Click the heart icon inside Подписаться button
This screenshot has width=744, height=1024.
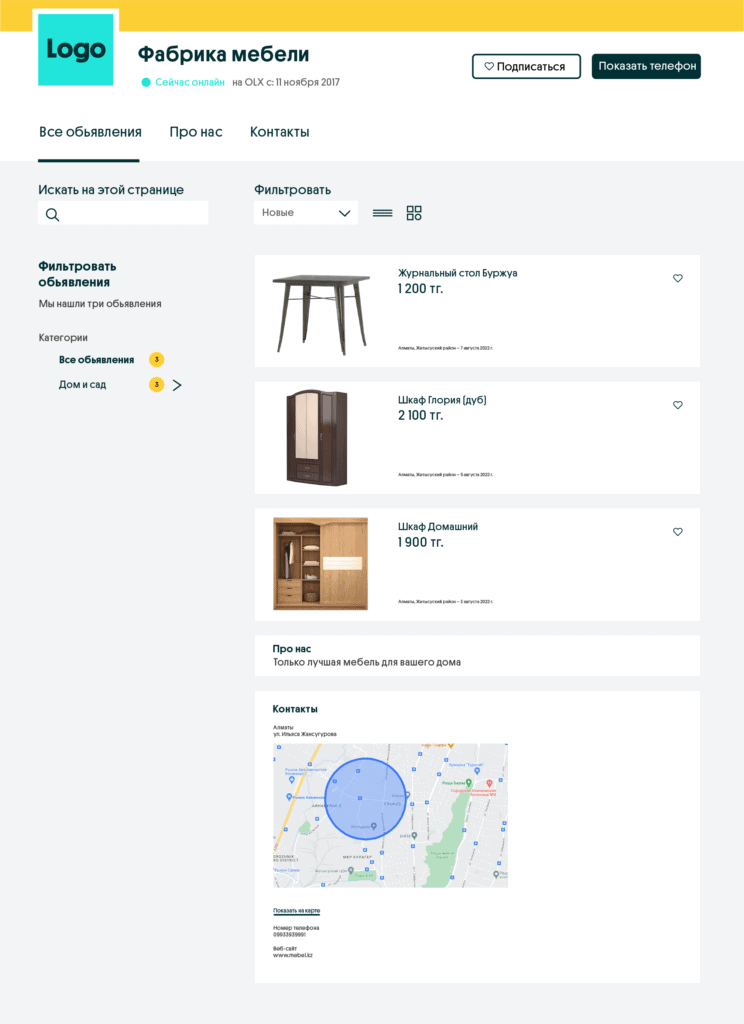(487, 66)
